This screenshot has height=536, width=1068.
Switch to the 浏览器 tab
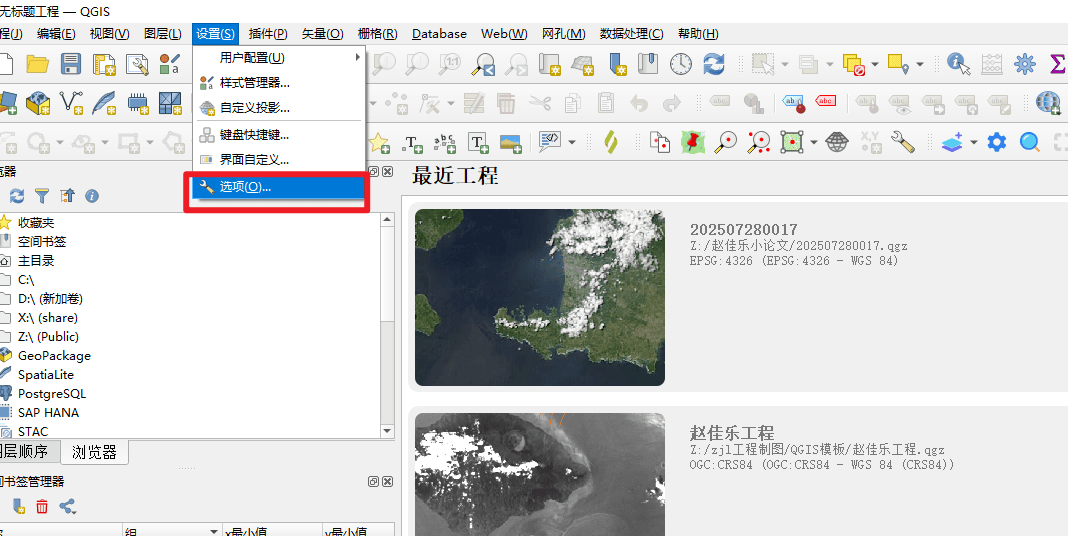pyautogui.click(x=94, y=452)
